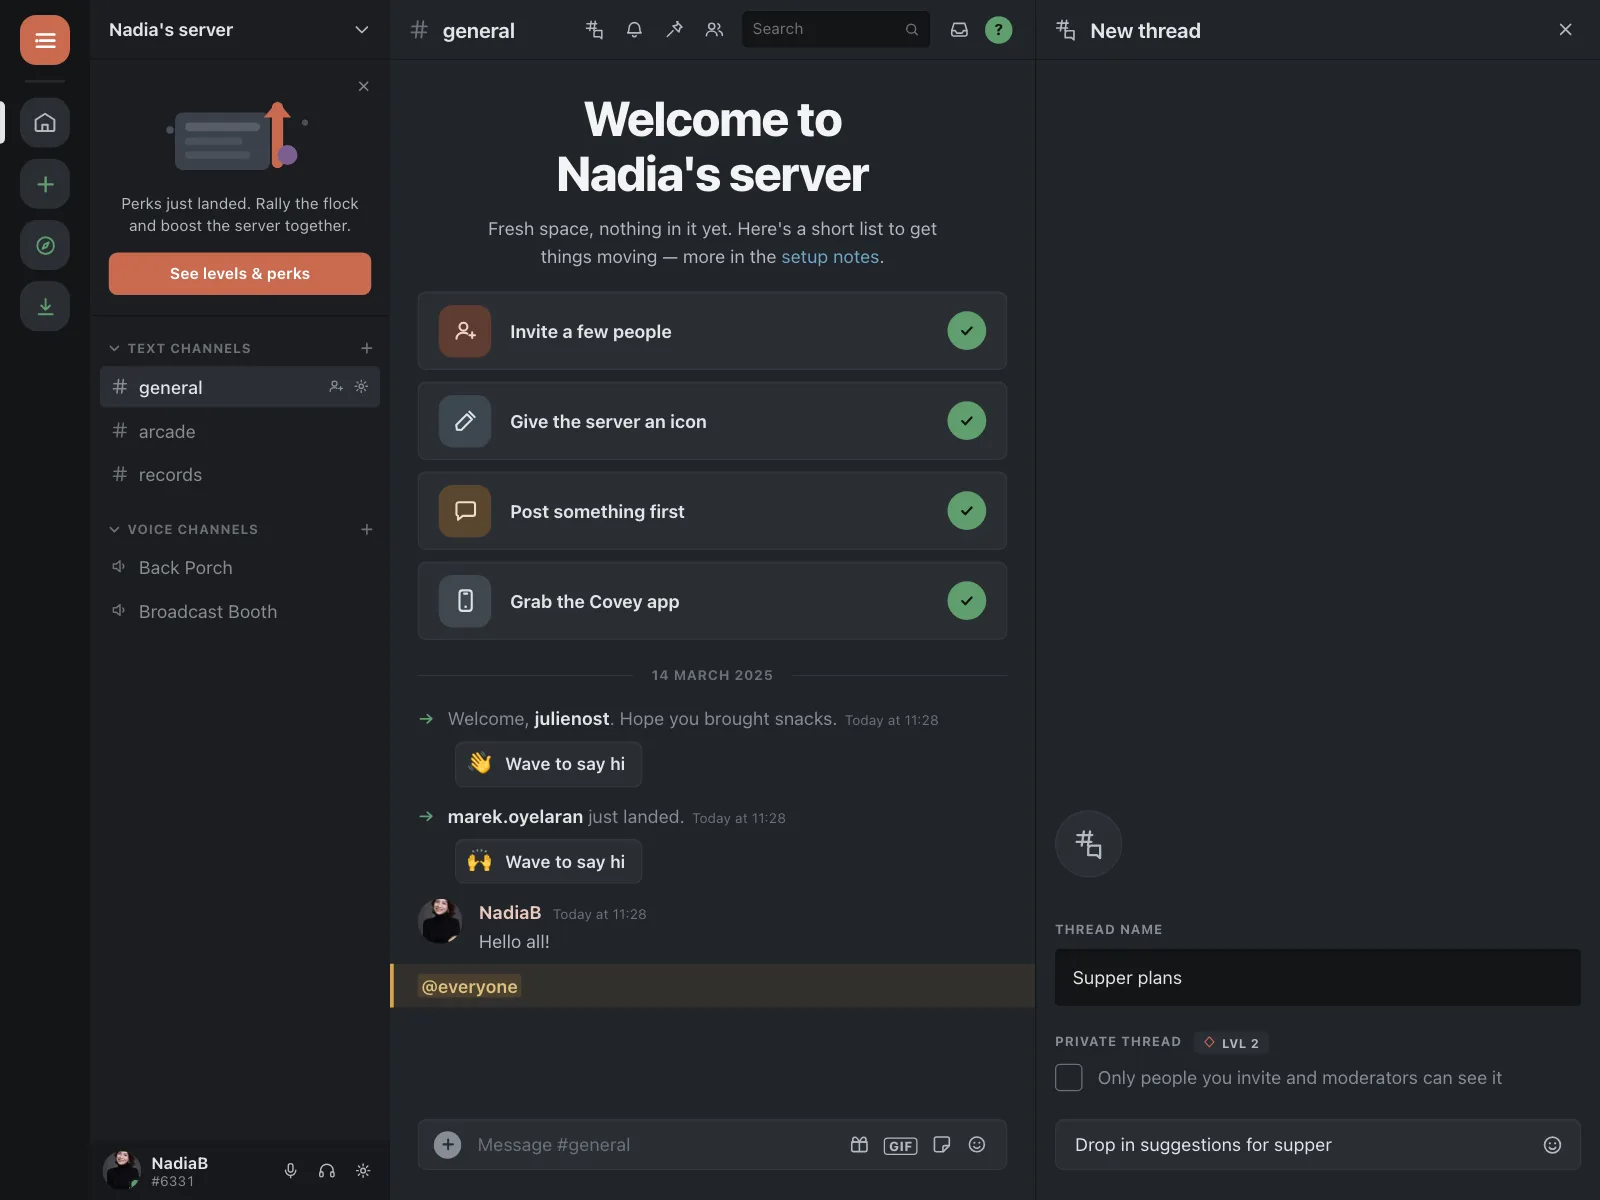1600x1200 pixels.
Task: Open the inbox
Action: (x=959, y=30)
